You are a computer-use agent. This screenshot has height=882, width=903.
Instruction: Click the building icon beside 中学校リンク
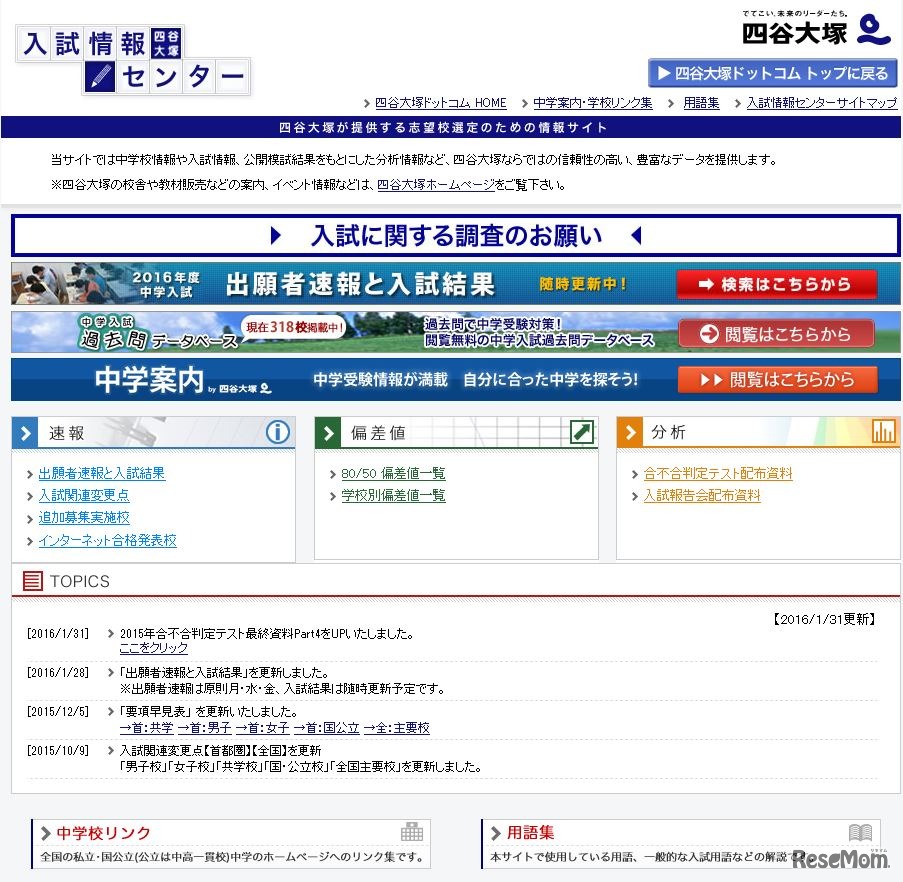(x=414, y=831)
